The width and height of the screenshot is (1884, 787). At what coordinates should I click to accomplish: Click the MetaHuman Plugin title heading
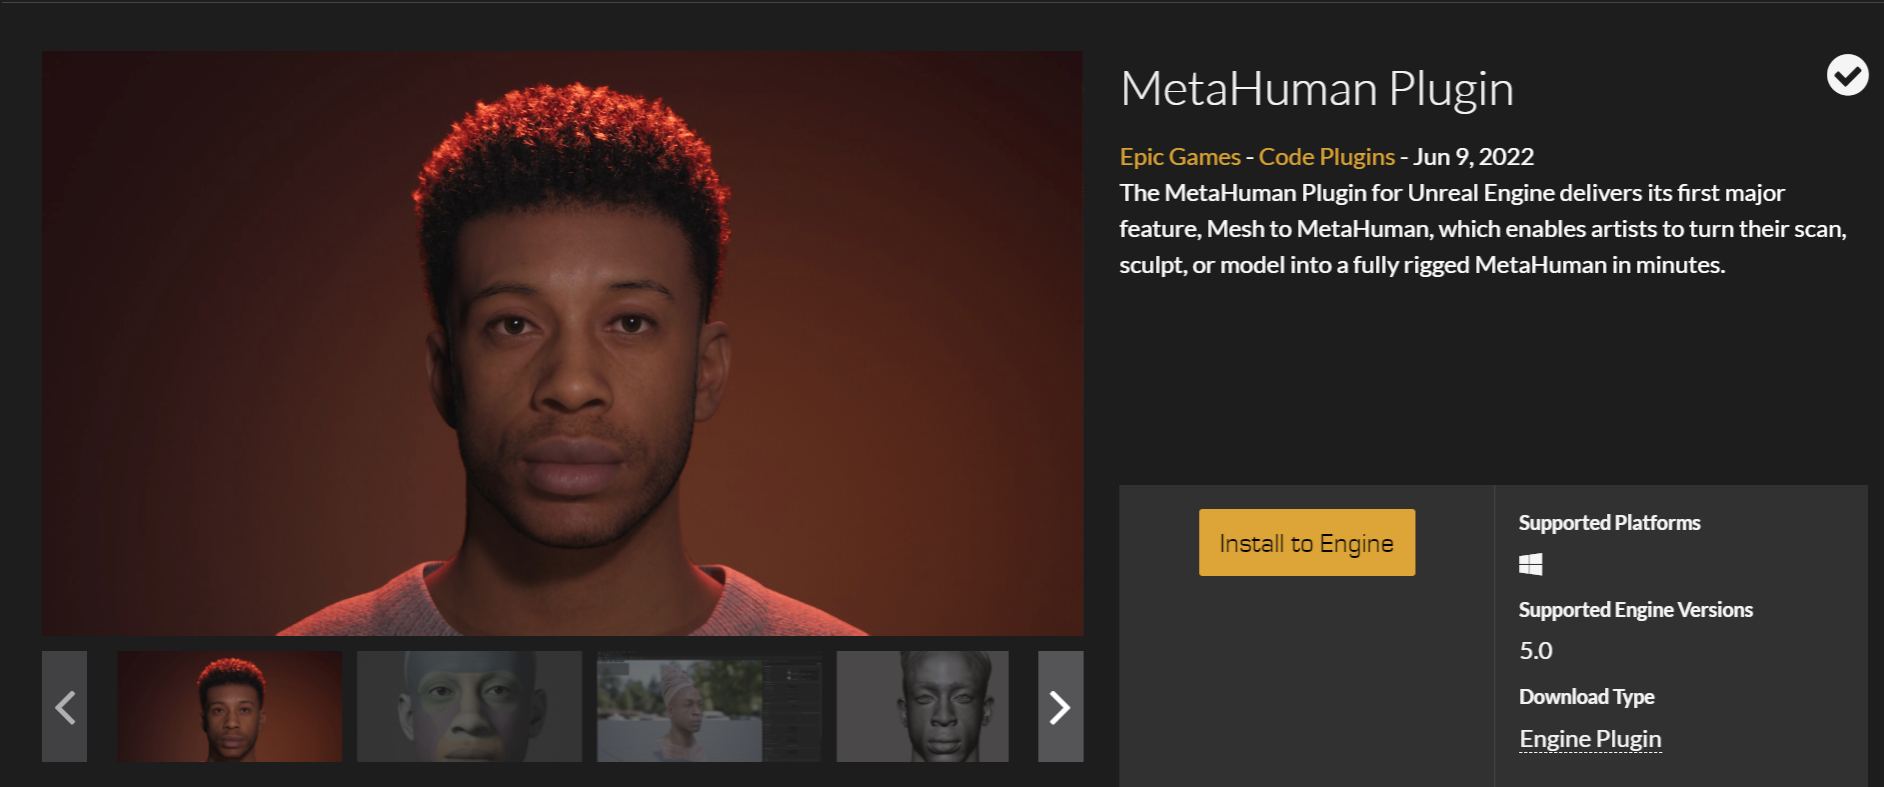click(1317, 89)
